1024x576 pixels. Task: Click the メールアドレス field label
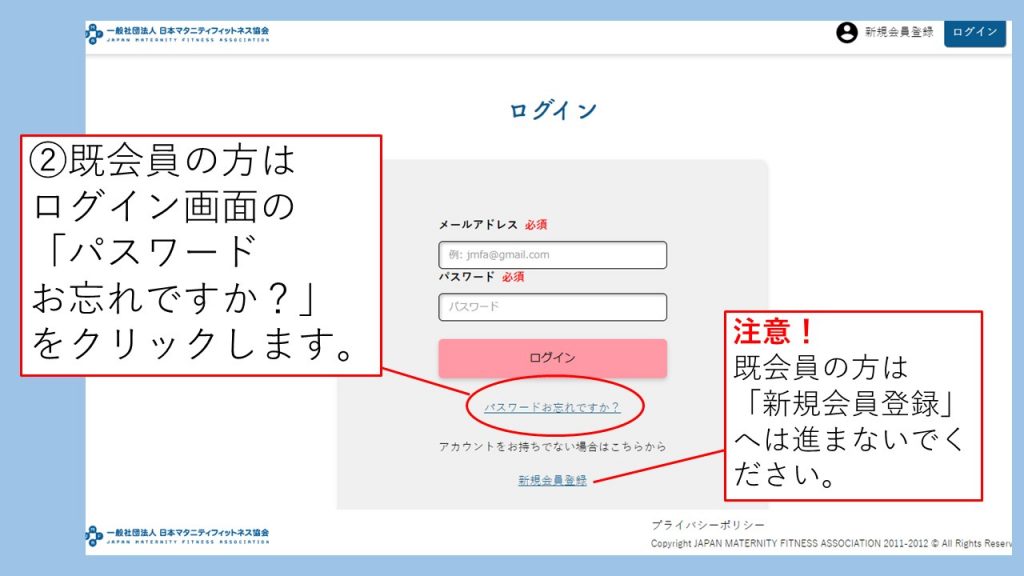(x=478, y=225)
